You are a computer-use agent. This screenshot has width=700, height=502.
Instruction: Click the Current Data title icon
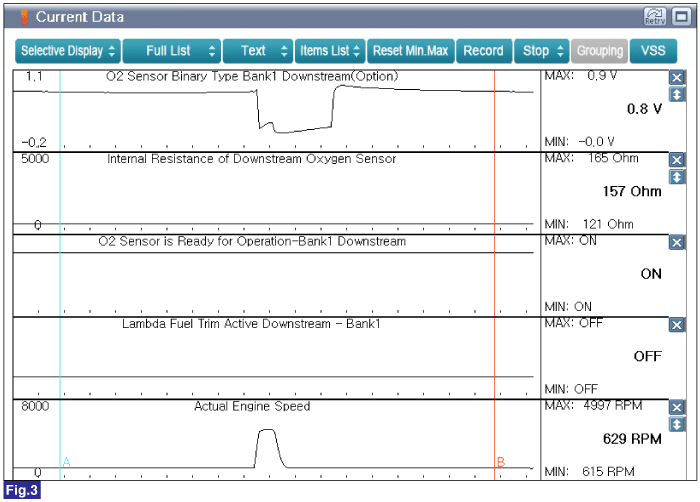pos(24,17)
